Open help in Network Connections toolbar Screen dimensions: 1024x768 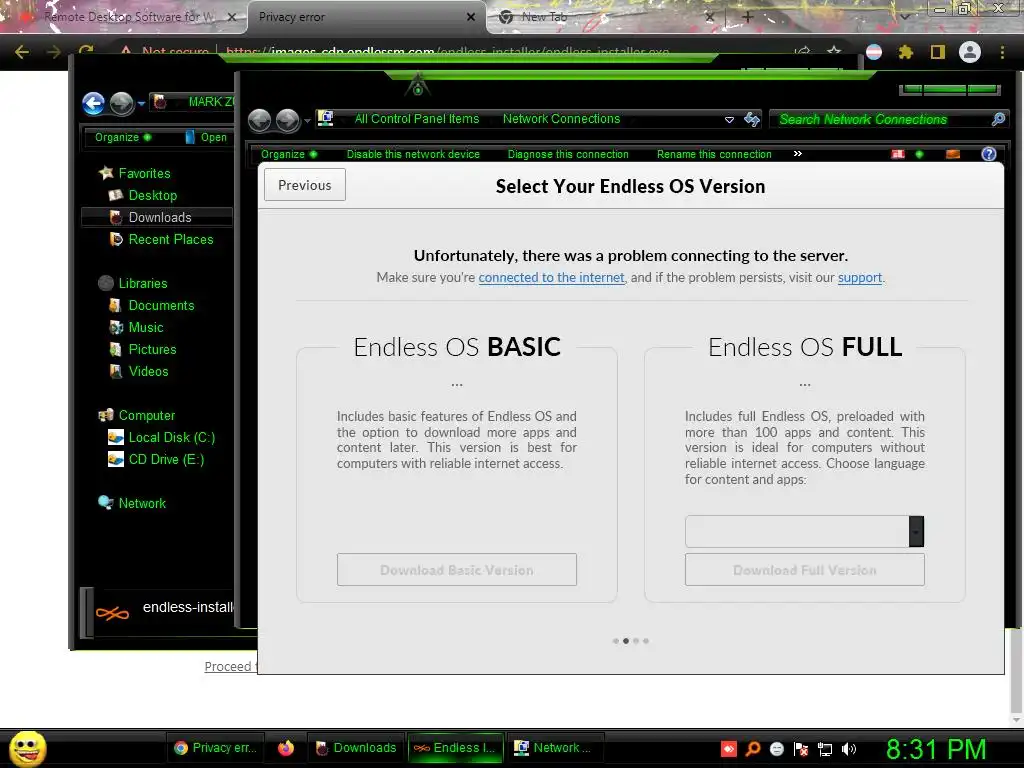click(989, 154)
